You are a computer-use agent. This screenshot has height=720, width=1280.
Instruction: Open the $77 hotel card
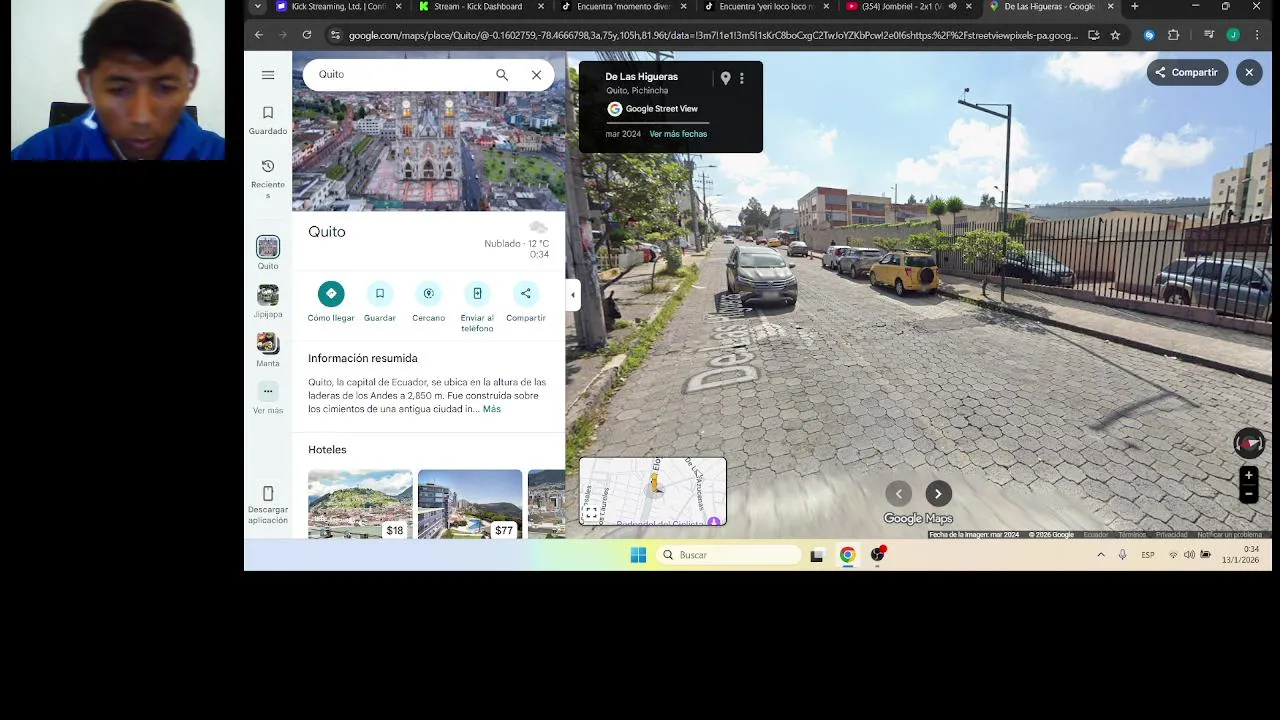(x=470, y=504)
